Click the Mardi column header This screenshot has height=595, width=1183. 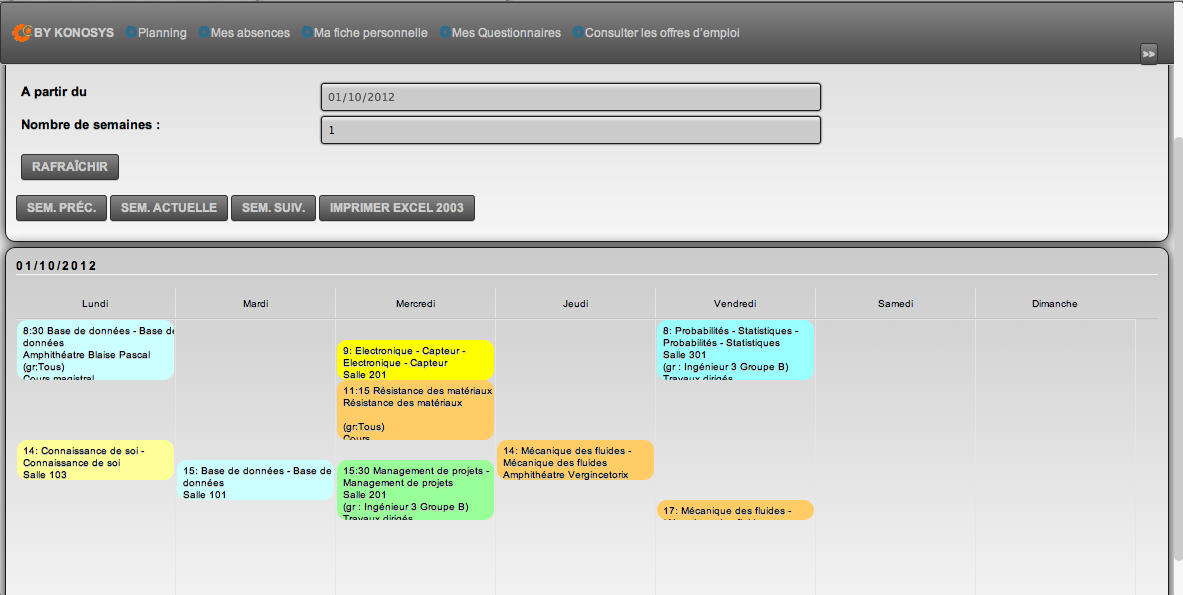[x=256, y=303]
